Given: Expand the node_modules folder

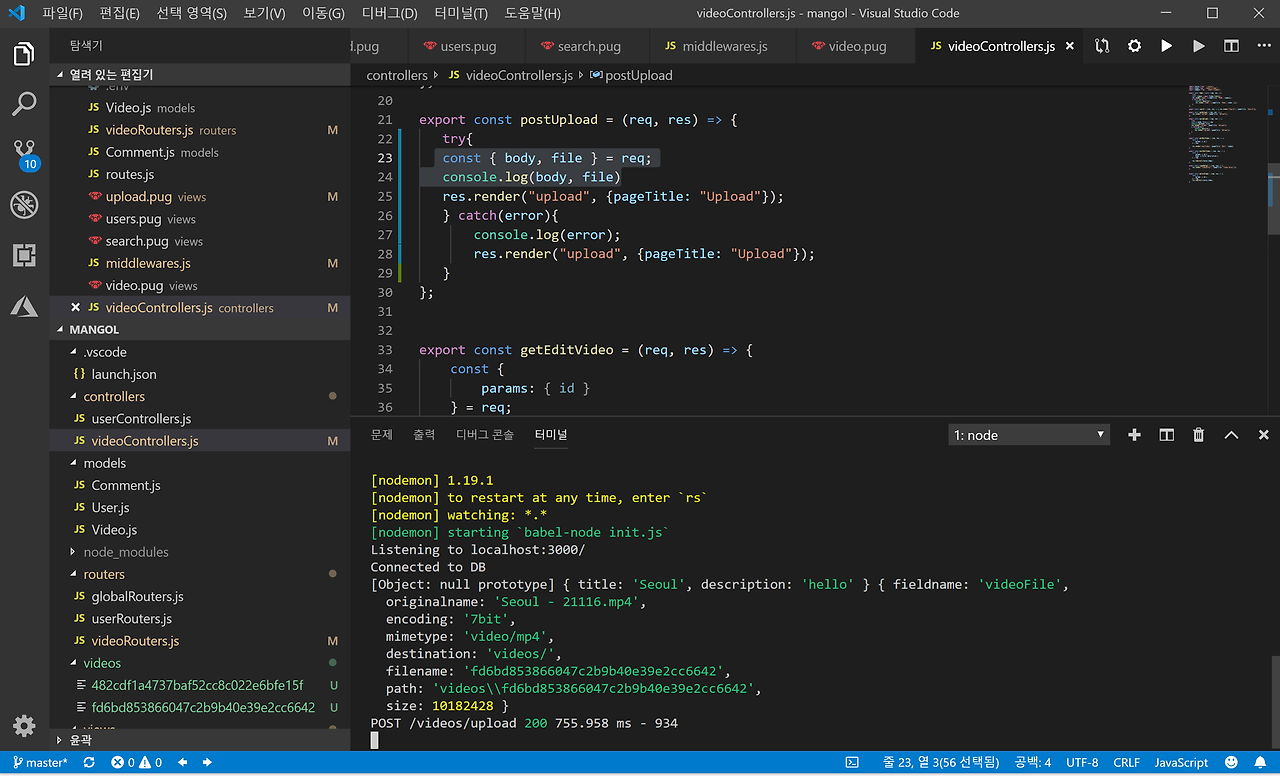Looking at the screenshot, I should pos(125,552).
